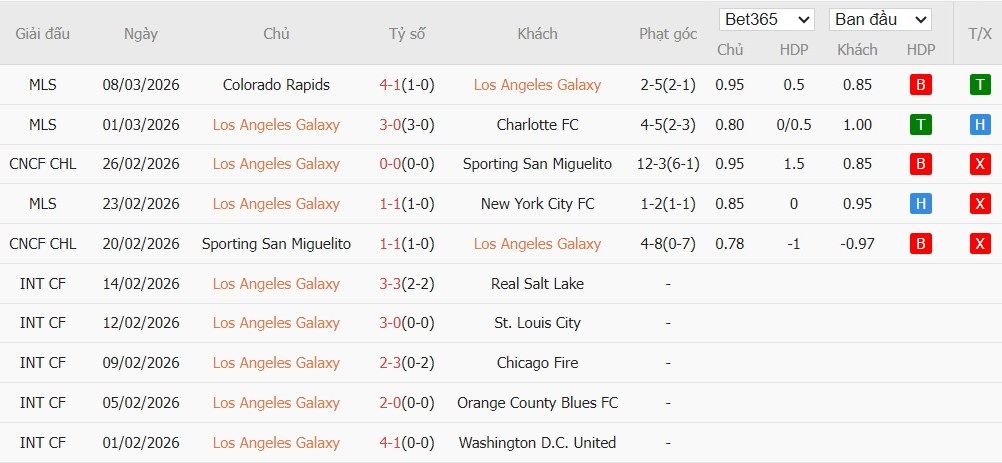Open the Ban đầu odds type dropdown
The image size is (1002, 463).
pyautogui.click(x=880, y=19)
